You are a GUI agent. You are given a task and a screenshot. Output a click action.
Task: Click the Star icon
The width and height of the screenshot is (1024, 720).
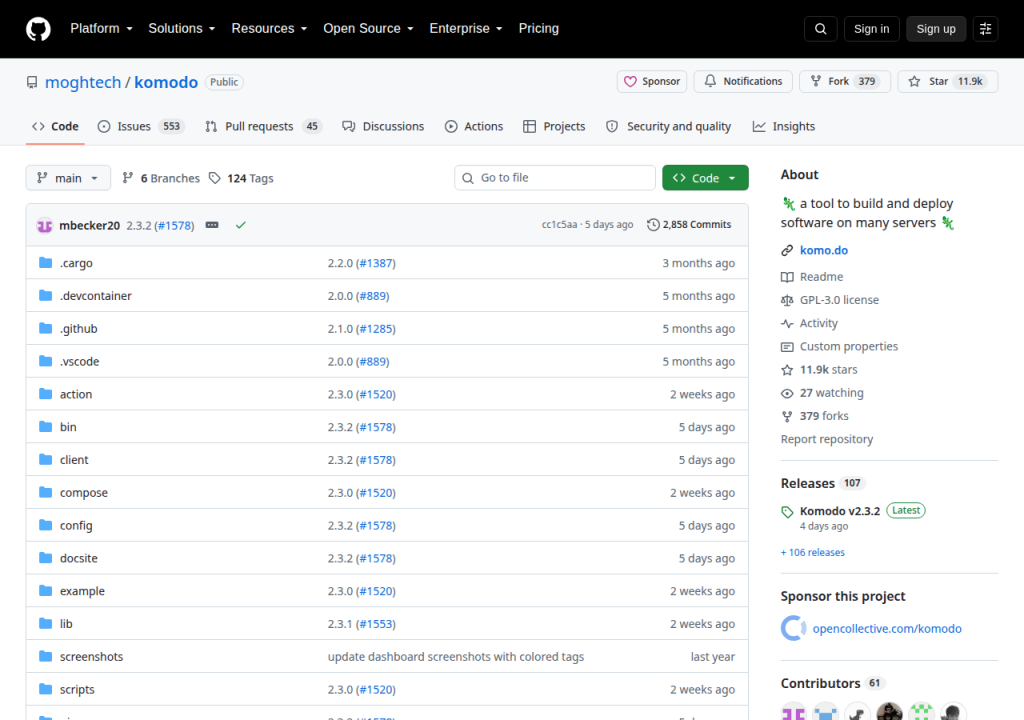914,81
